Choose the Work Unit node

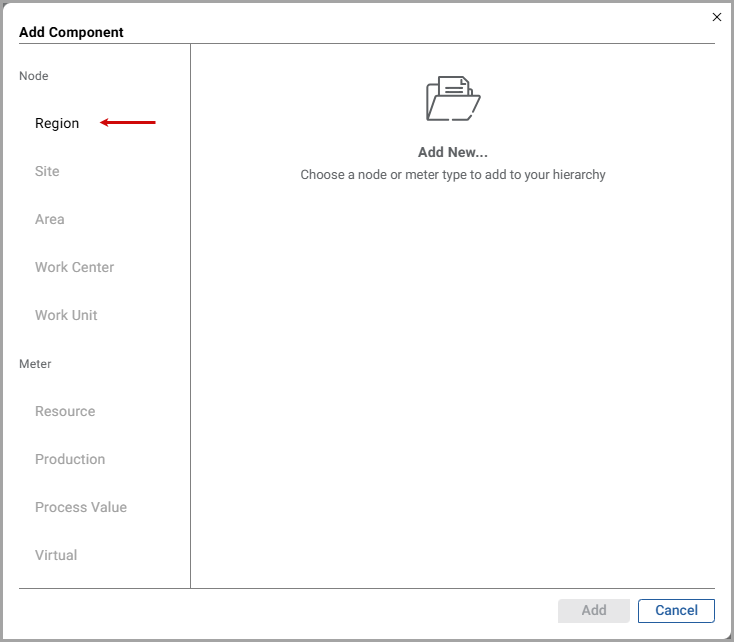pyautogui.click(x=66, y=315)
